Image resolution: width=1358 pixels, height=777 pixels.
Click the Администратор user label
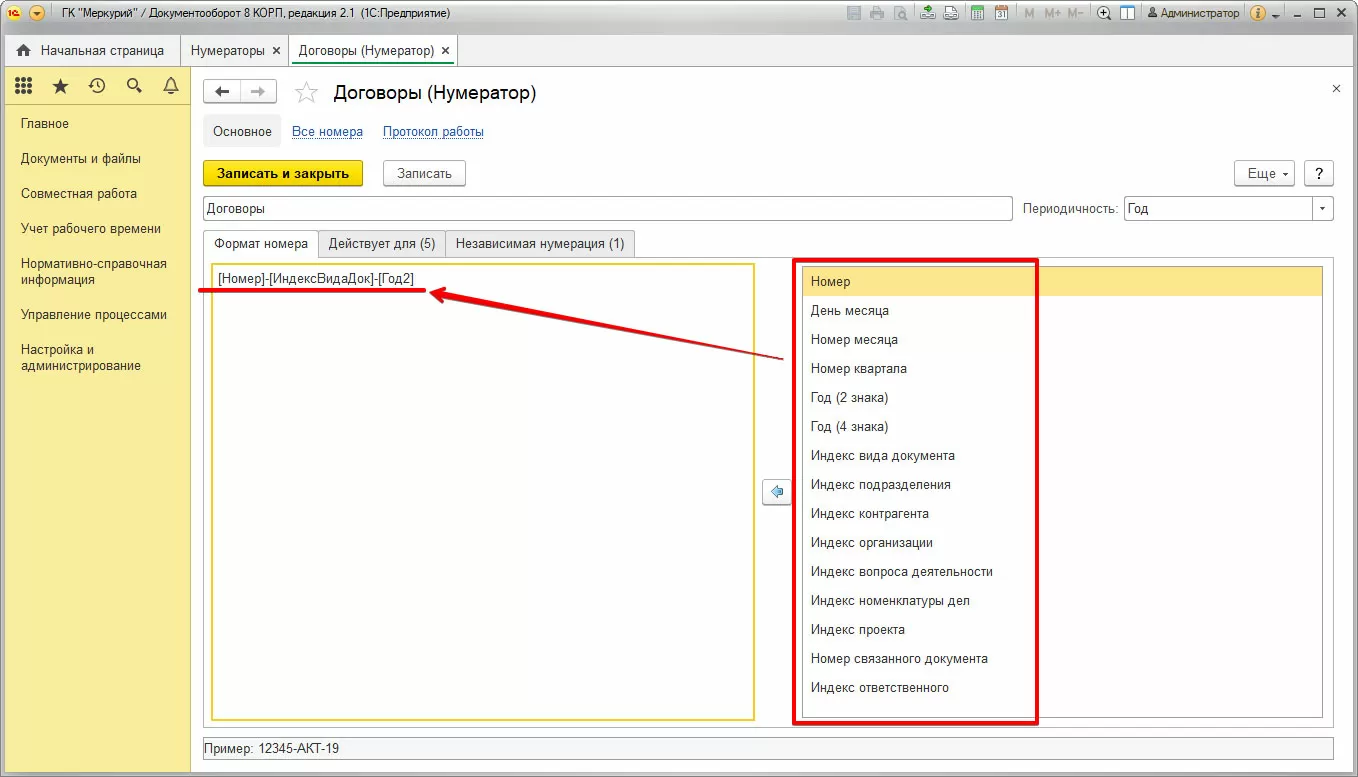[x=1193, y=13]
